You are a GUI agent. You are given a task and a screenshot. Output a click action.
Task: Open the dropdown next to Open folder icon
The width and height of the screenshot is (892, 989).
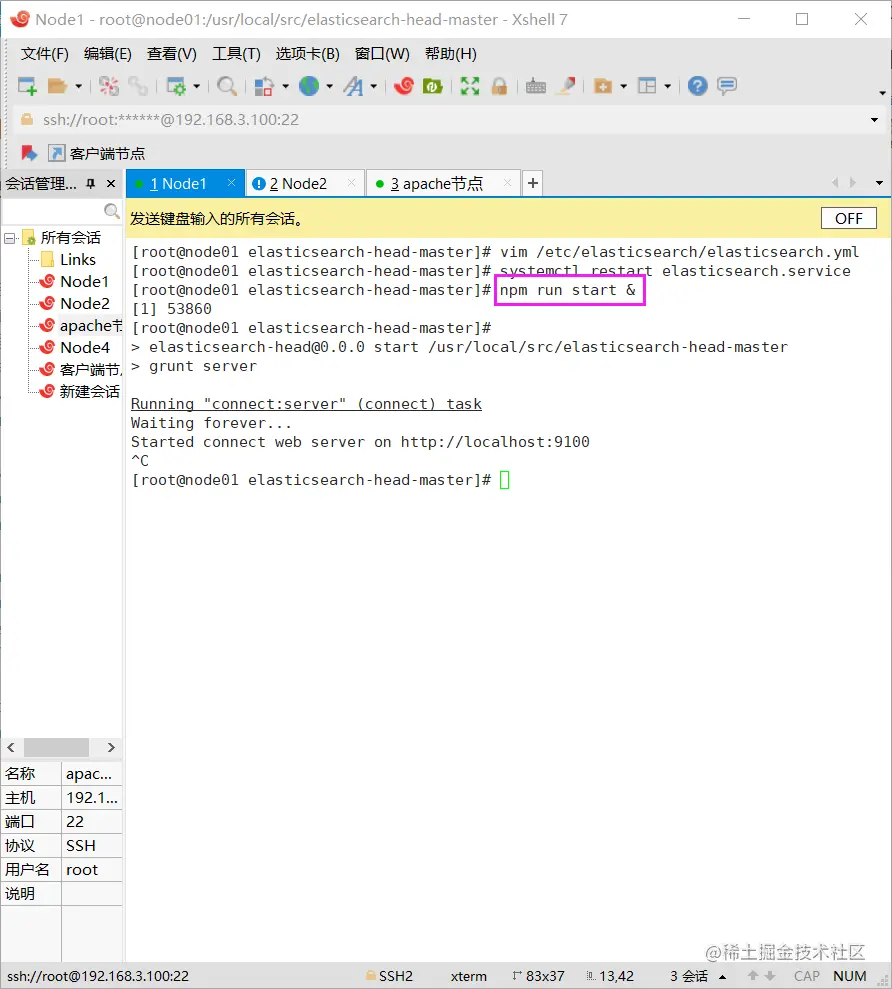click(78, 86)
